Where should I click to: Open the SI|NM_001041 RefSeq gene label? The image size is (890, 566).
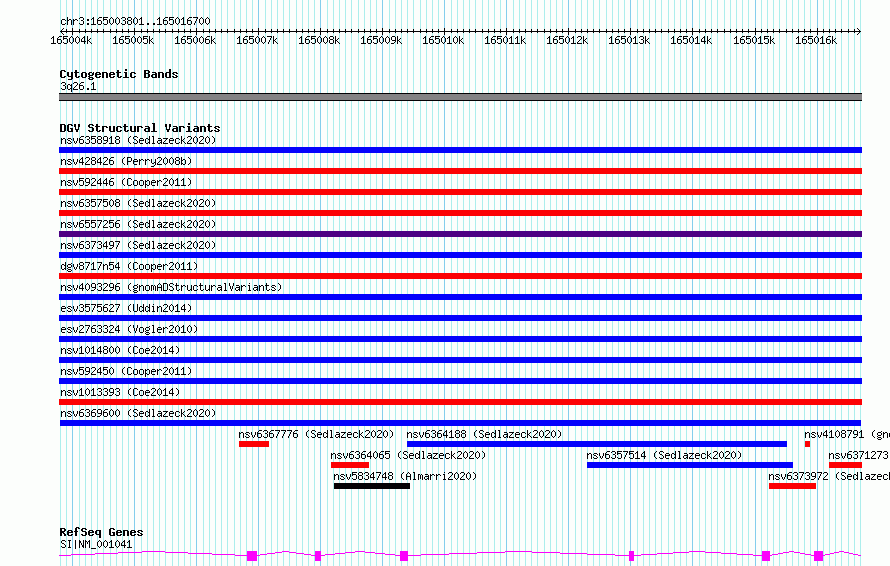point(96,544)
